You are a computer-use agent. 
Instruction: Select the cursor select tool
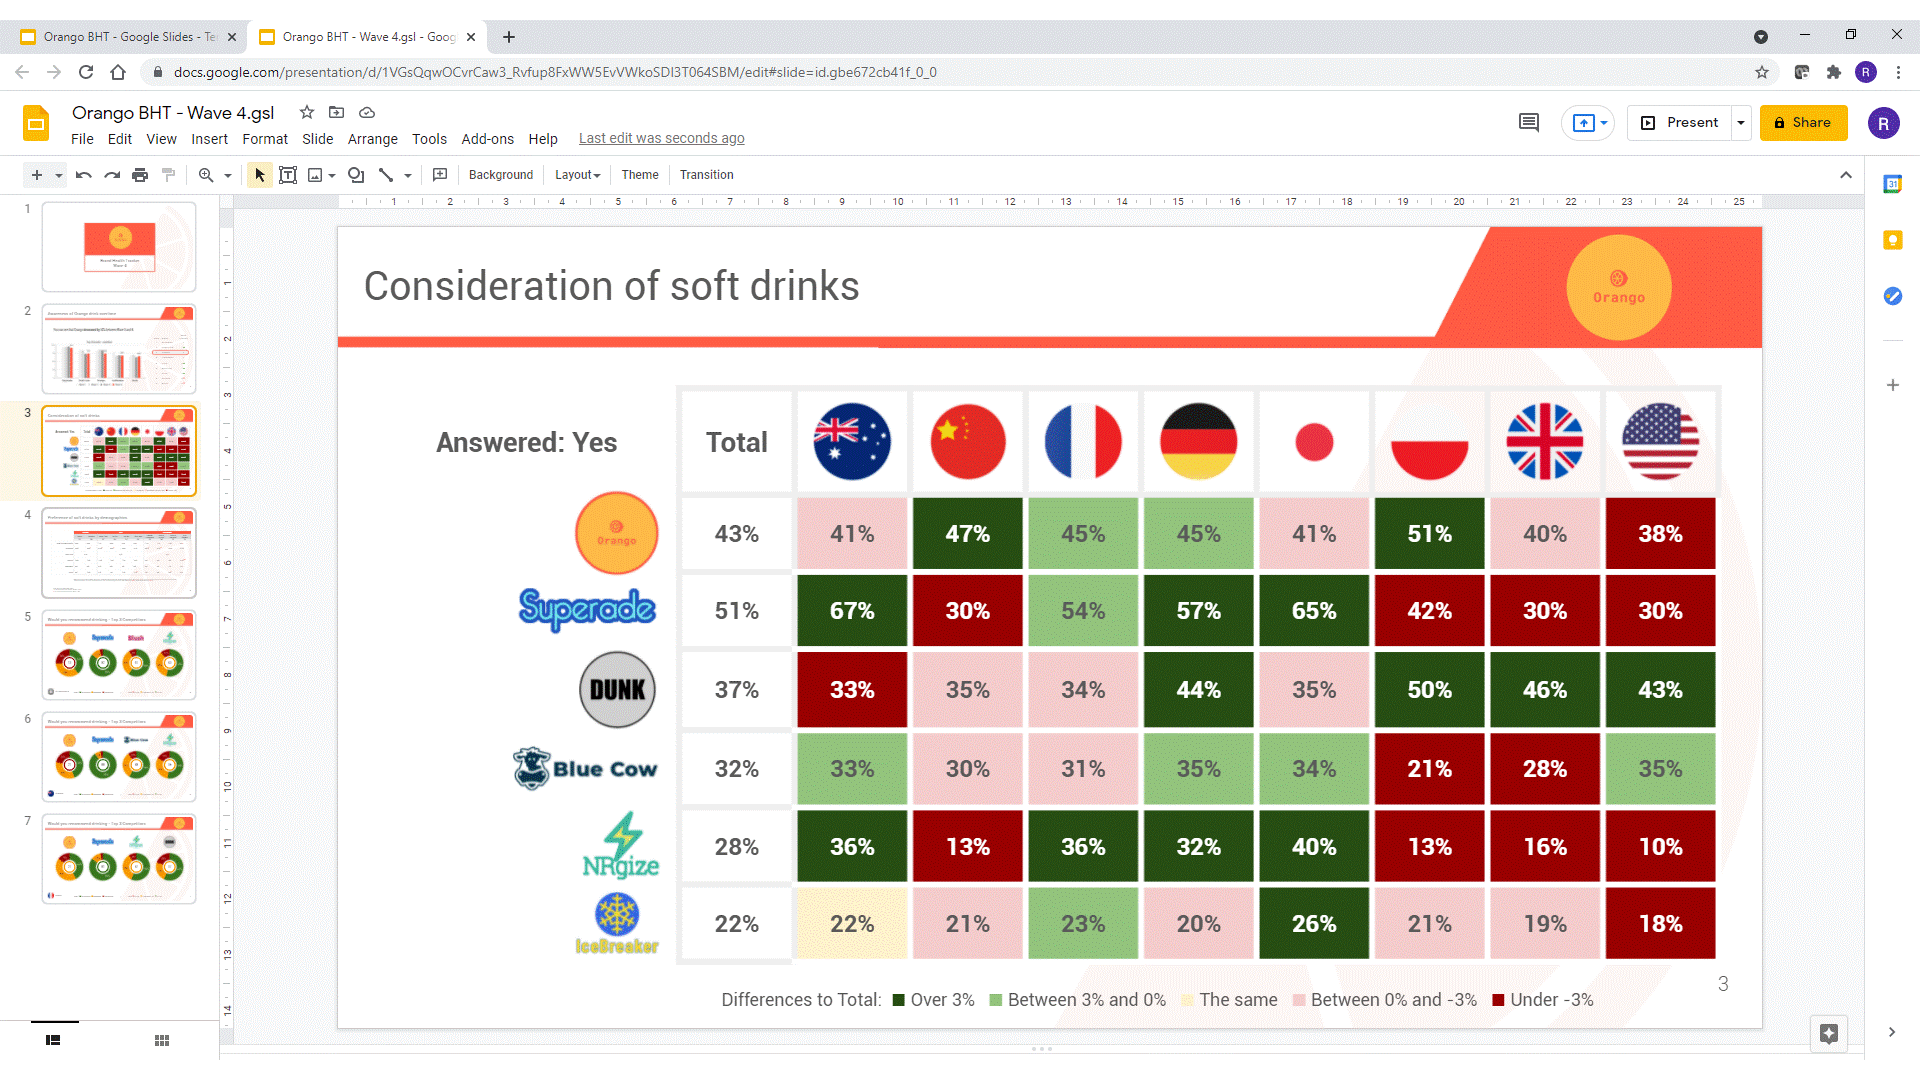pyautogui.click(x=260, y=175)
